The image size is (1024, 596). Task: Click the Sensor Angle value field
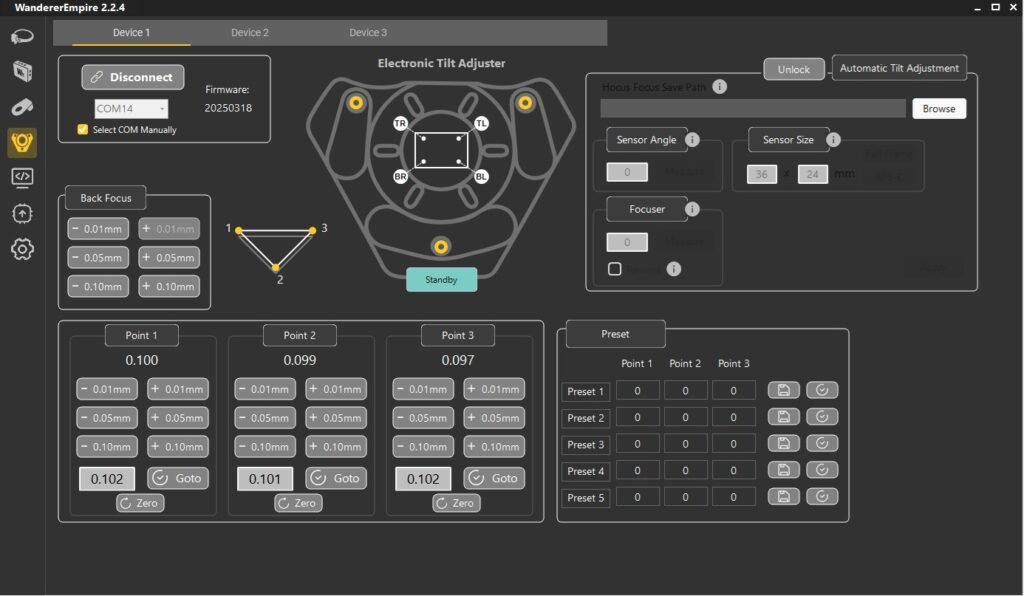[627, 172]
